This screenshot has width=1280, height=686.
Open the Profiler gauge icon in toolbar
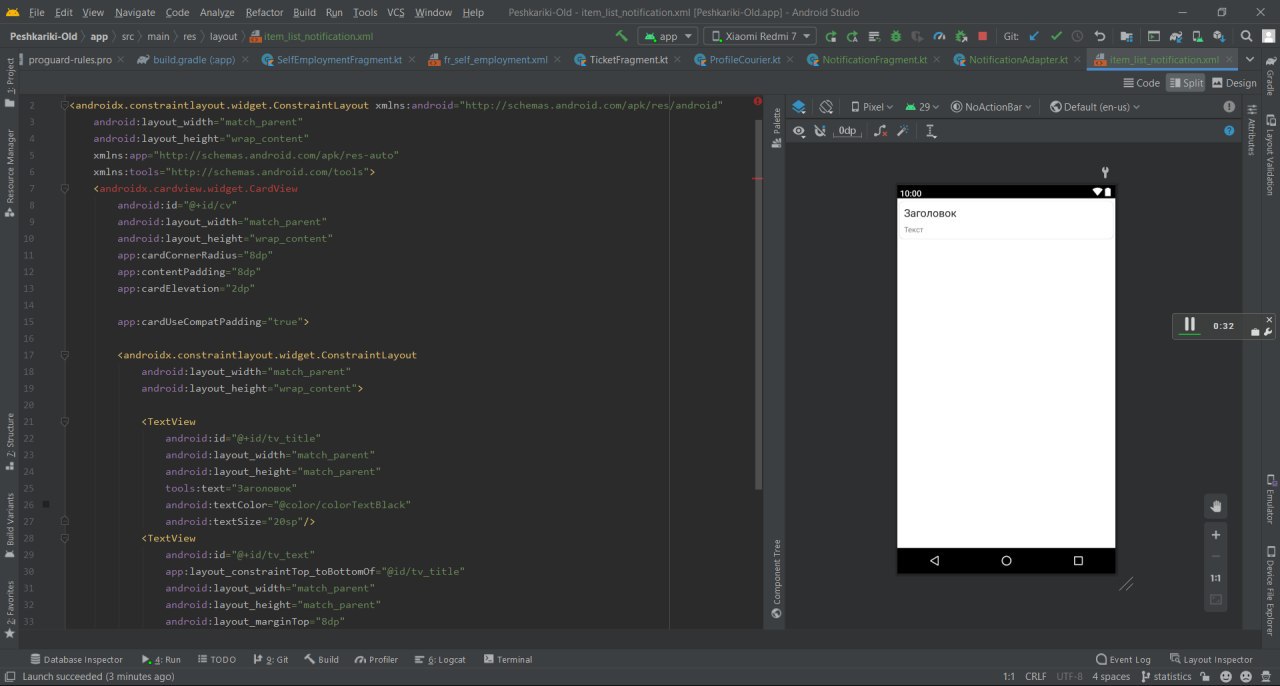coord(939,36)
